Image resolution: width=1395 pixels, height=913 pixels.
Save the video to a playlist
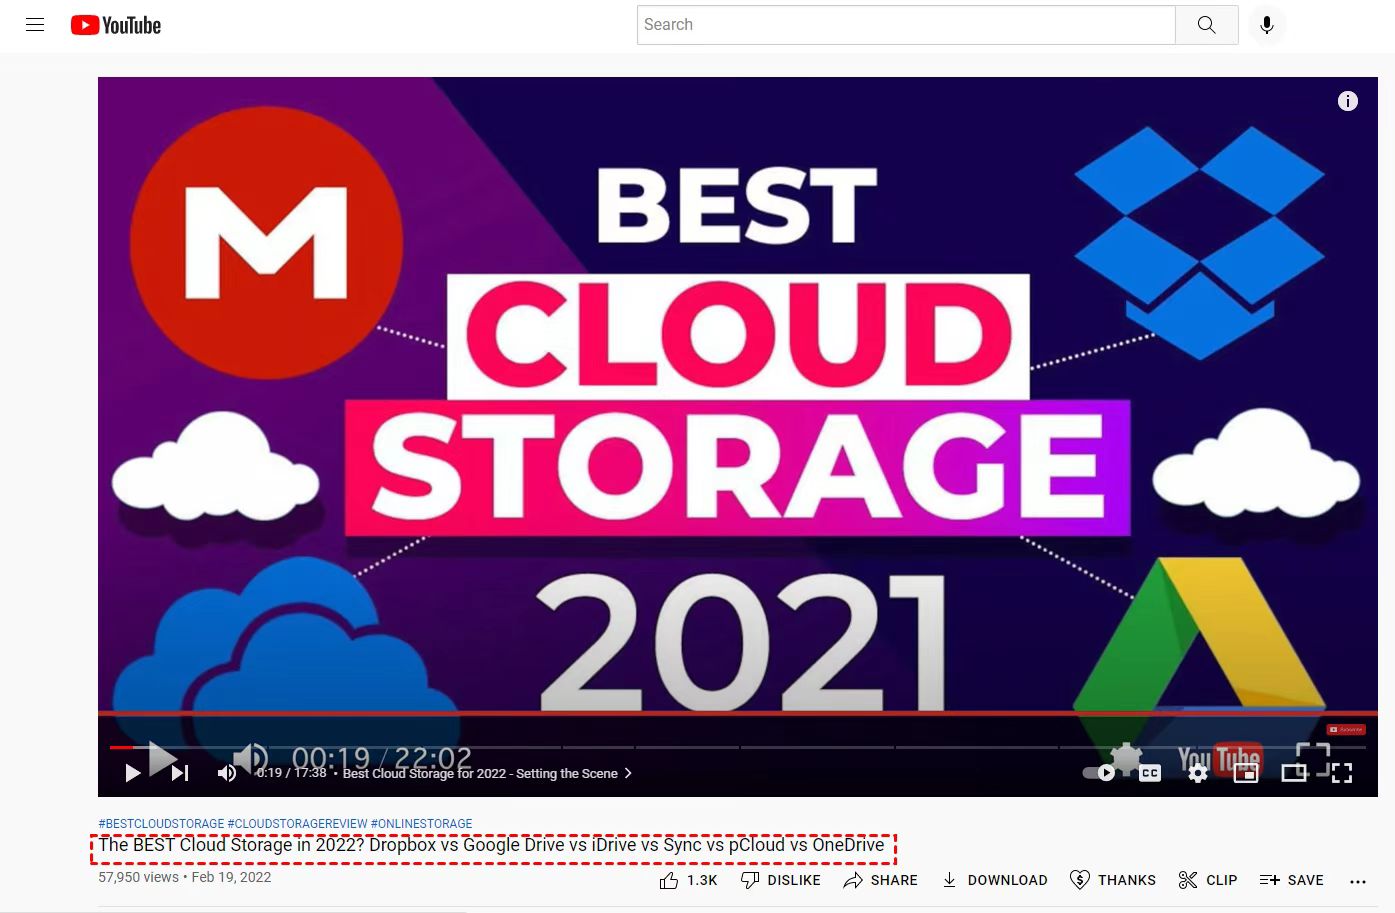click(1291, 880)
